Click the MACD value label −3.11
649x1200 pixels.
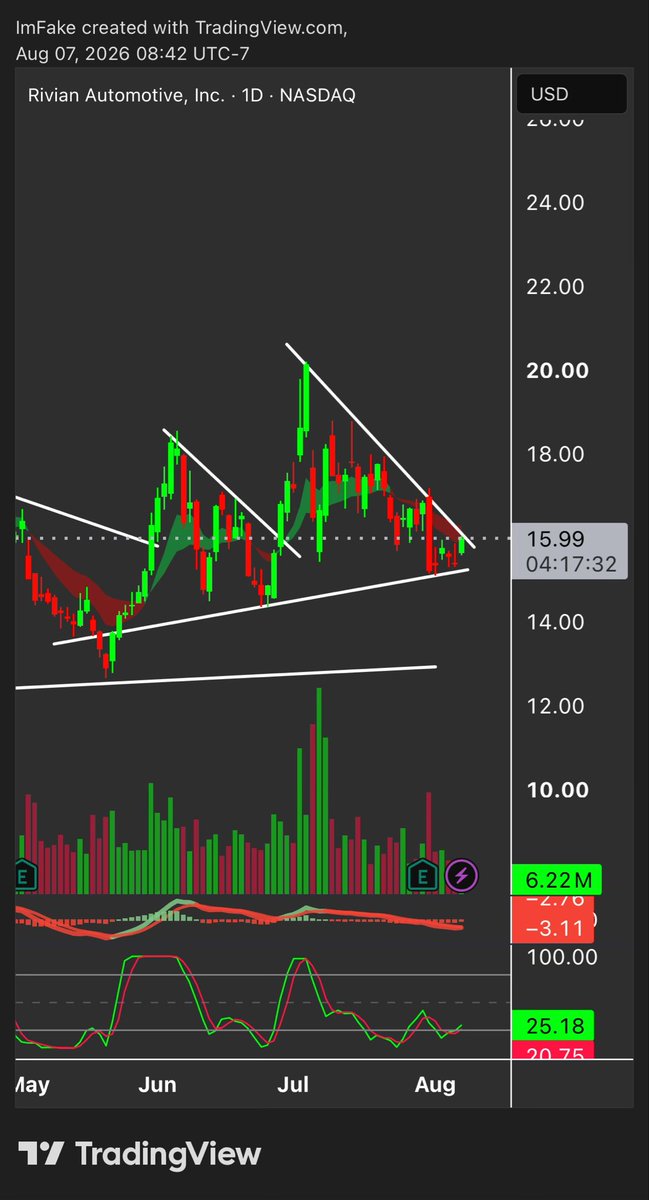point(553,930)
